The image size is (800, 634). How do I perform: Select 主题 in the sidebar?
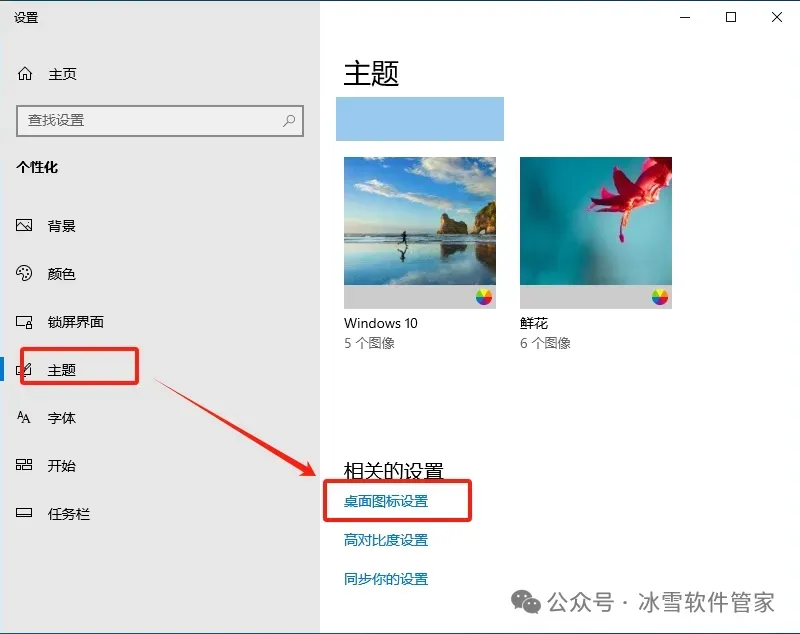[62, 370]
